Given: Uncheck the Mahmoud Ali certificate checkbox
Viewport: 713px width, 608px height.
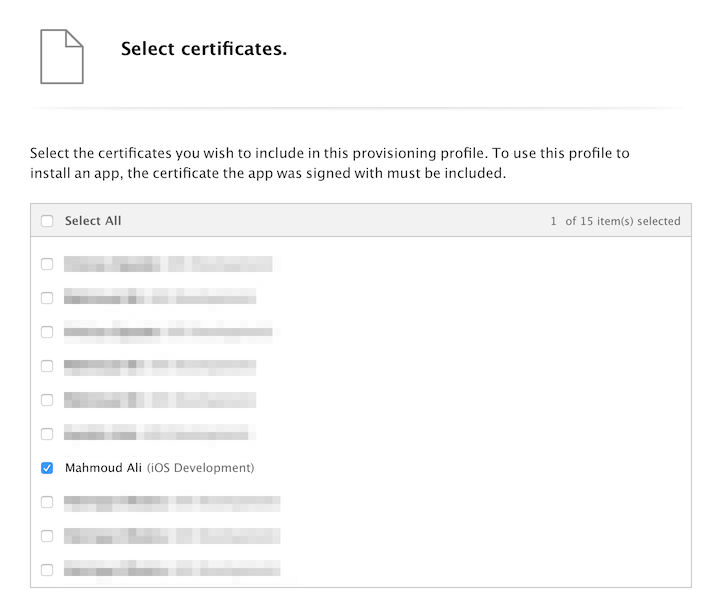Looking at the screenshot, I should coord(47,468).
